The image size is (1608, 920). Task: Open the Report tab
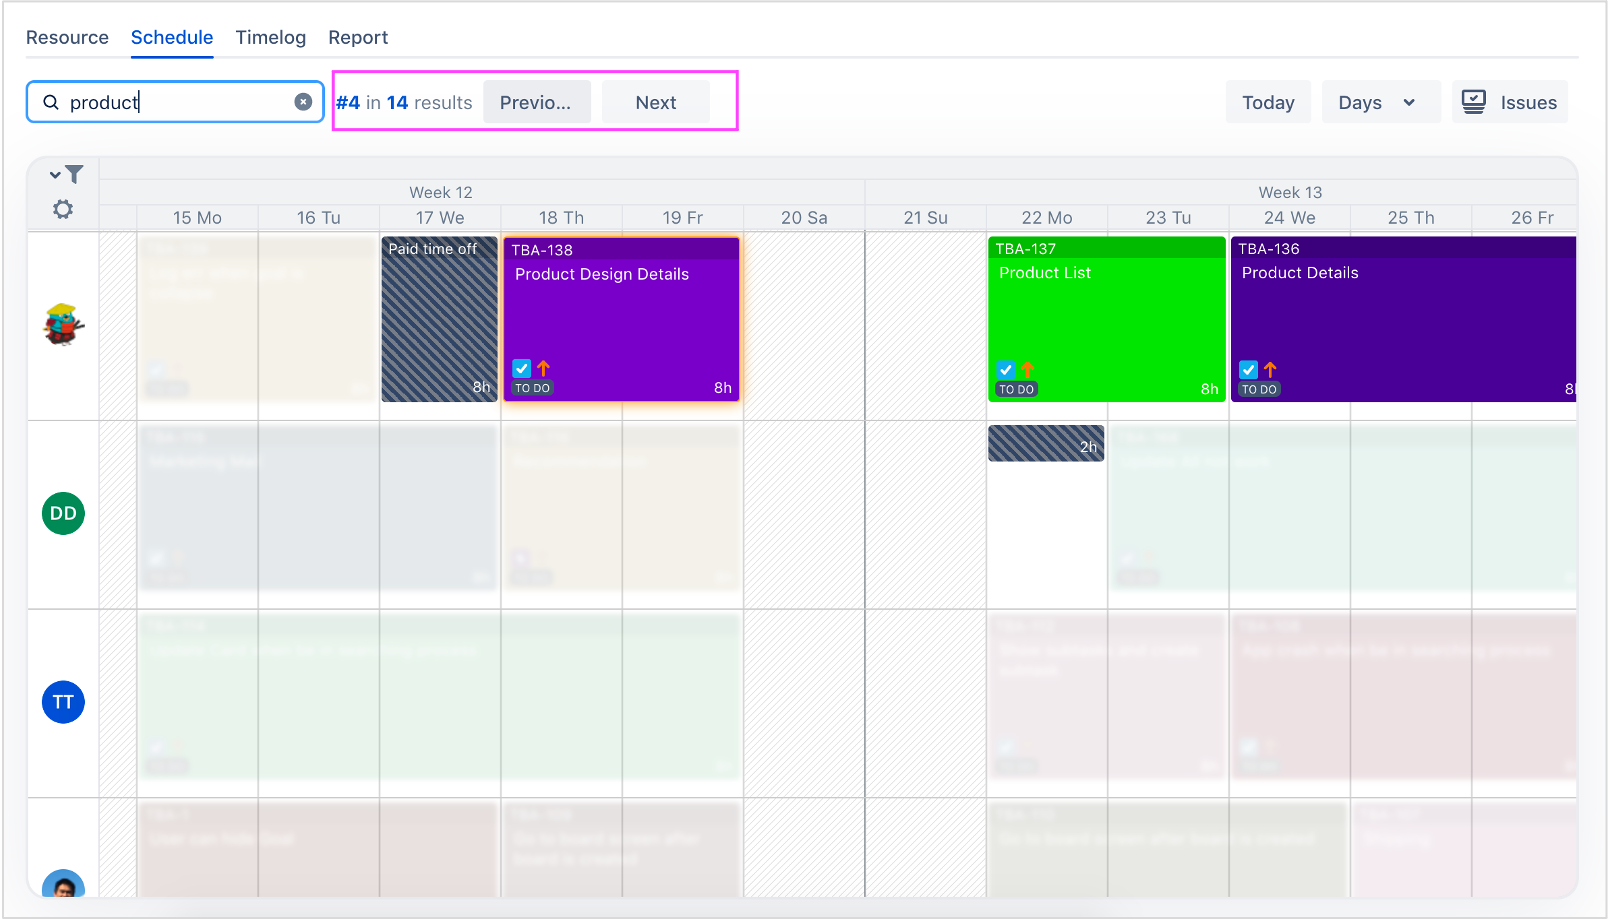357,37
